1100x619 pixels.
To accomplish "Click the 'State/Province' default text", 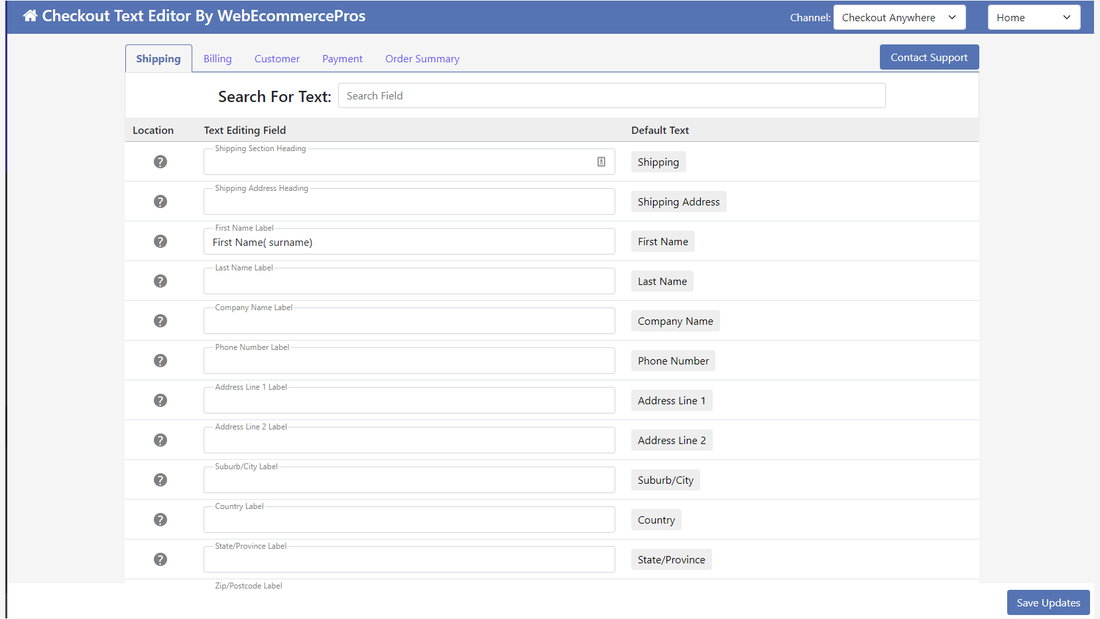I will pos(671,559).
